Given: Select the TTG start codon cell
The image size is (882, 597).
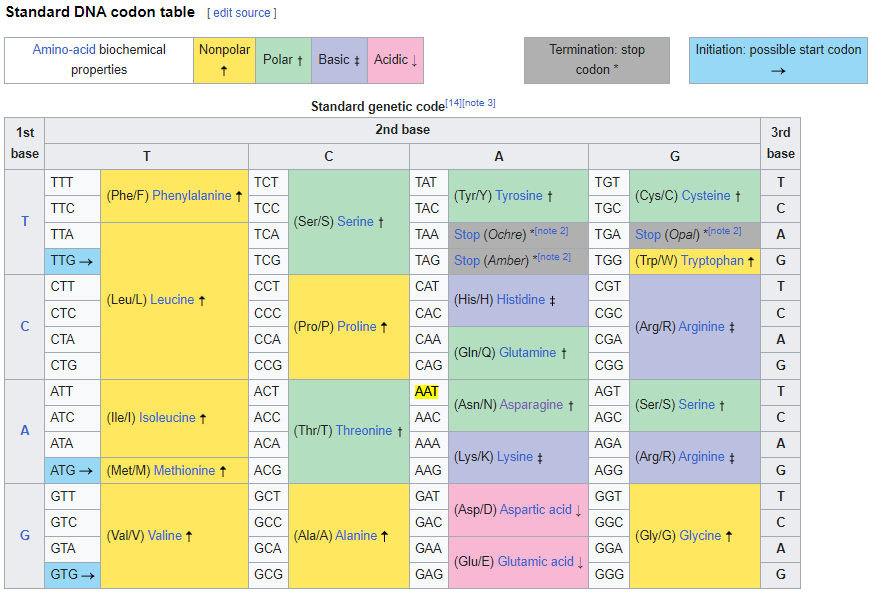Looking at the screenshot, I should (73, 261).
